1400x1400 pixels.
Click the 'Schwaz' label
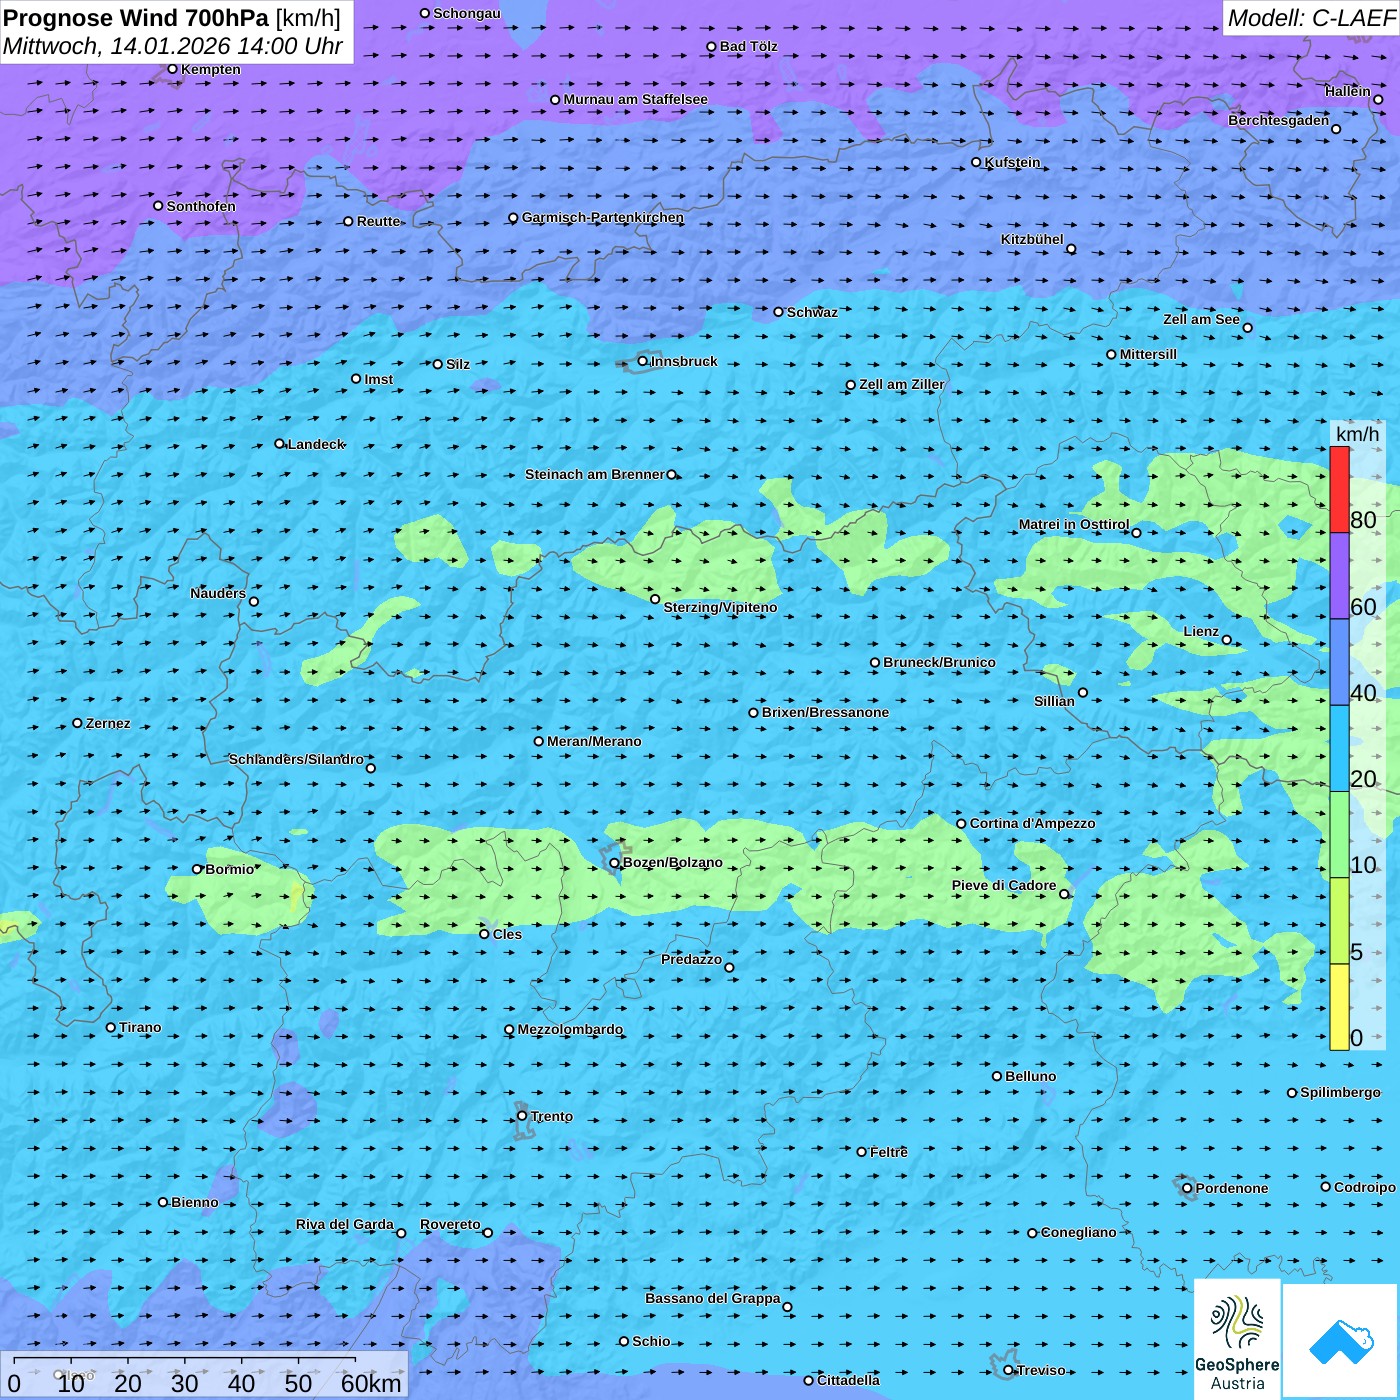(x=812, y=312)
